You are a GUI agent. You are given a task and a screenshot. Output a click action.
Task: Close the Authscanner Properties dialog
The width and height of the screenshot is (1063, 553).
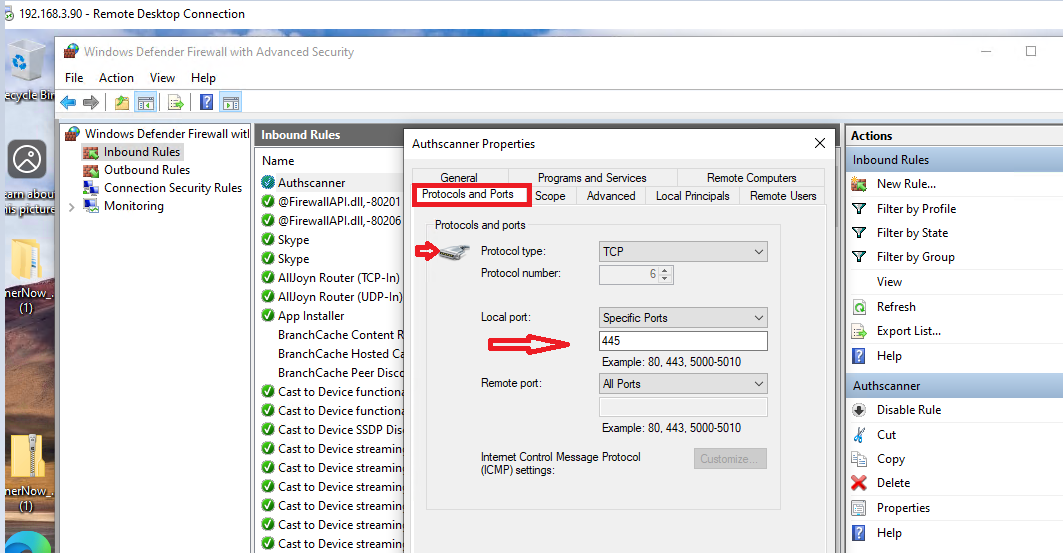pyautogui.click(x=820, y=143)
